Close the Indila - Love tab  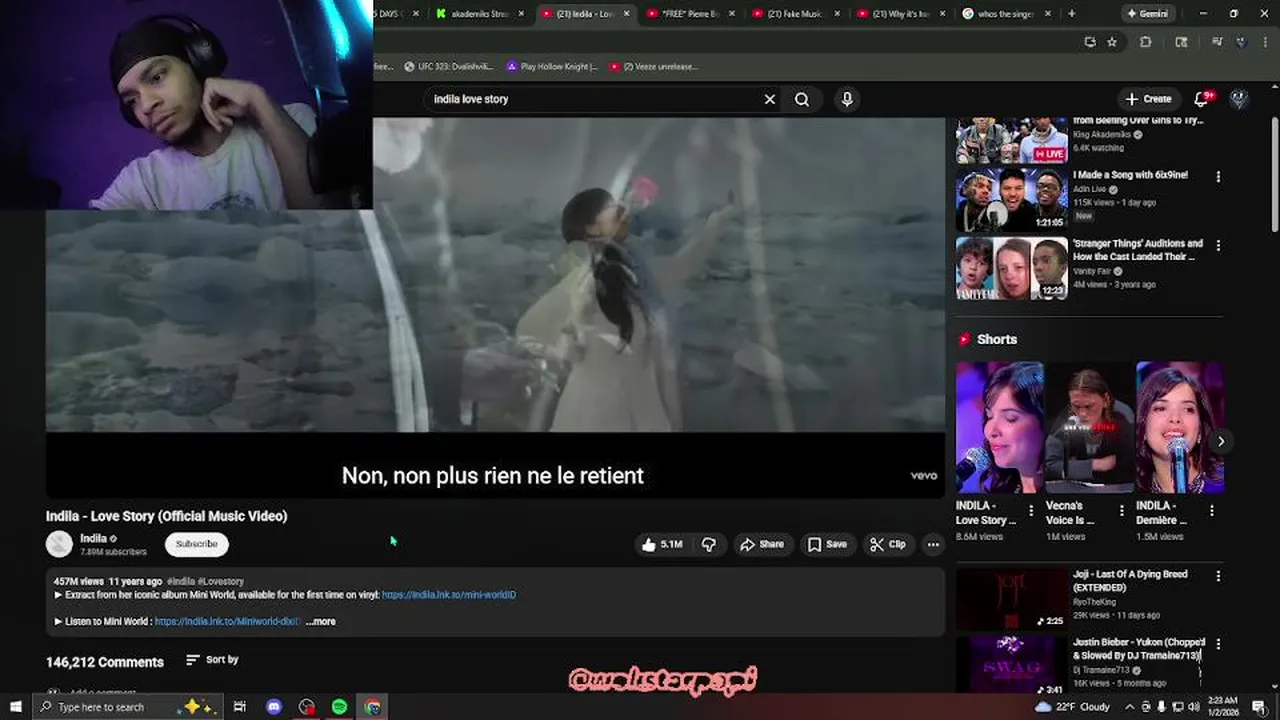[x=627, y=14]
